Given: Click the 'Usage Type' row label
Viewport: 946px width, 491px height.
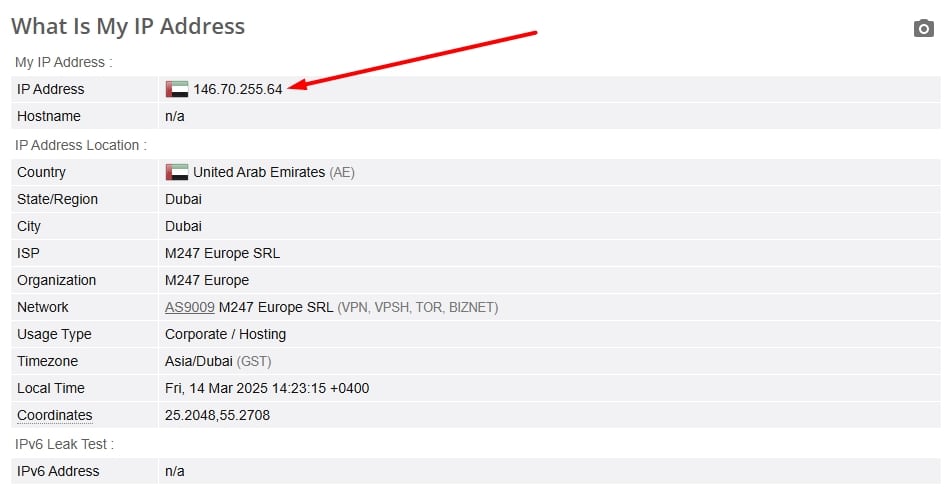Looking at the screenshot, I should pos(54,335).
